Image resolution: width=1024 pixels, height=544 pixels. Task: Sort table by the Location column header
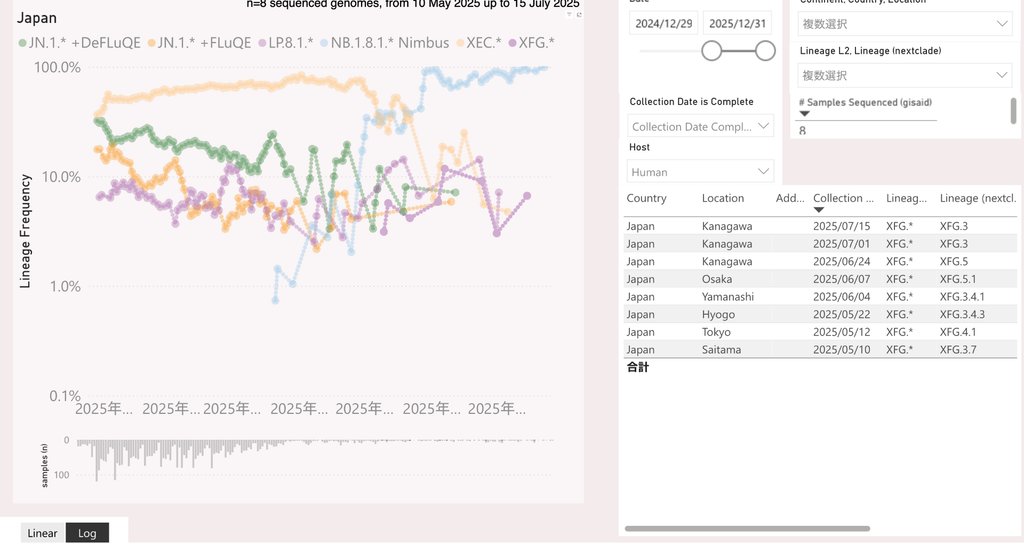click(722, 198)
